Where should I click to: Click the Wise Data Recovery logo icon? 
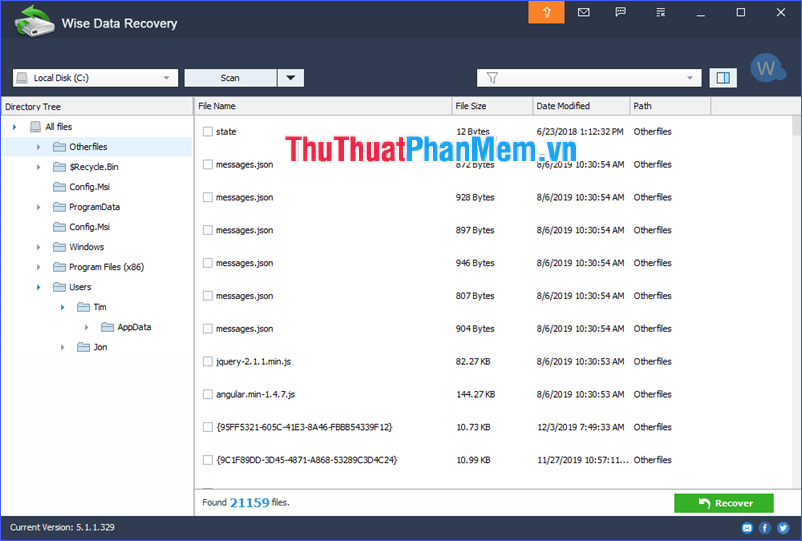pyautogui.click(x=34, y=21)
